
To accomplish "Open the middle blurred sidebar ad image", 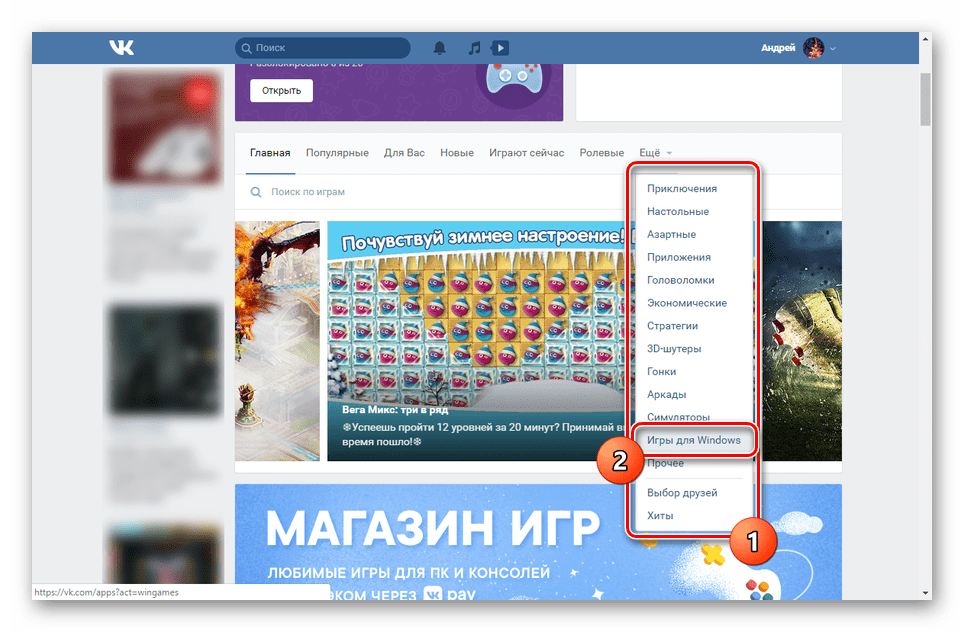I will click(x=165, y=359).
